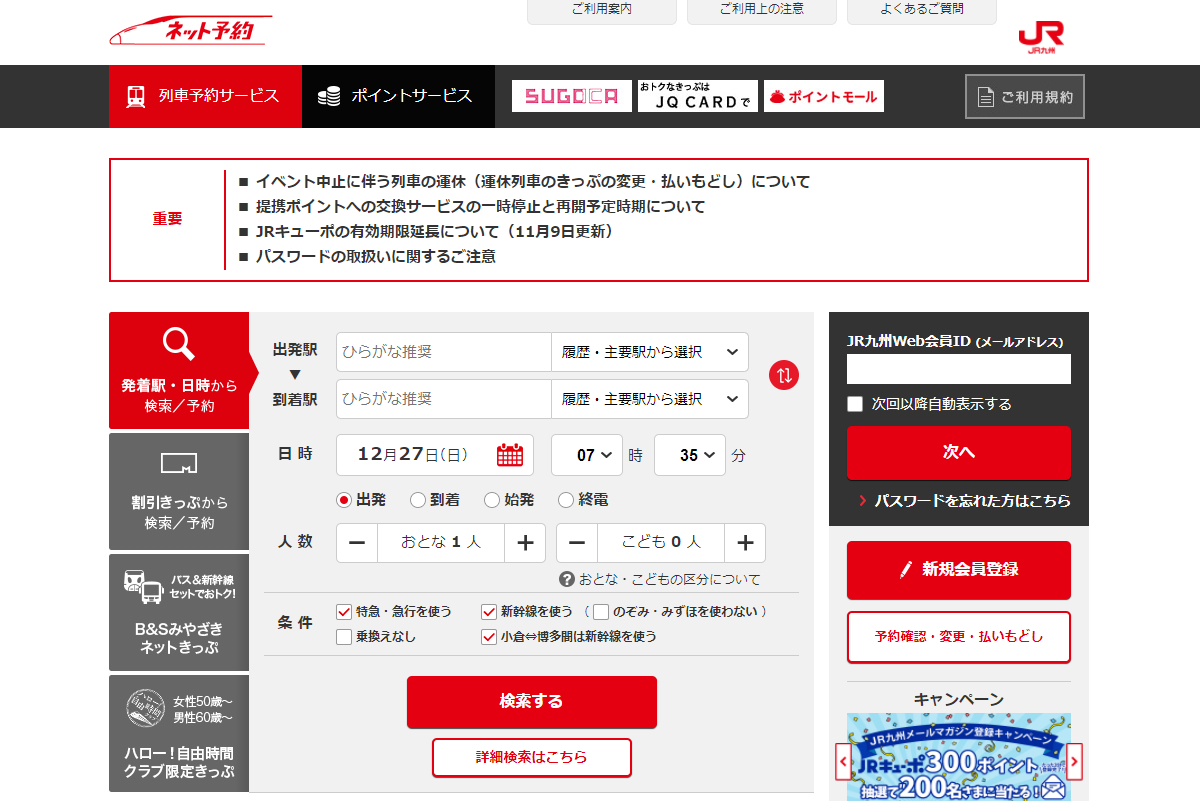
Task: Click the SUGOCA banner logo
Action: click(572, 96)
